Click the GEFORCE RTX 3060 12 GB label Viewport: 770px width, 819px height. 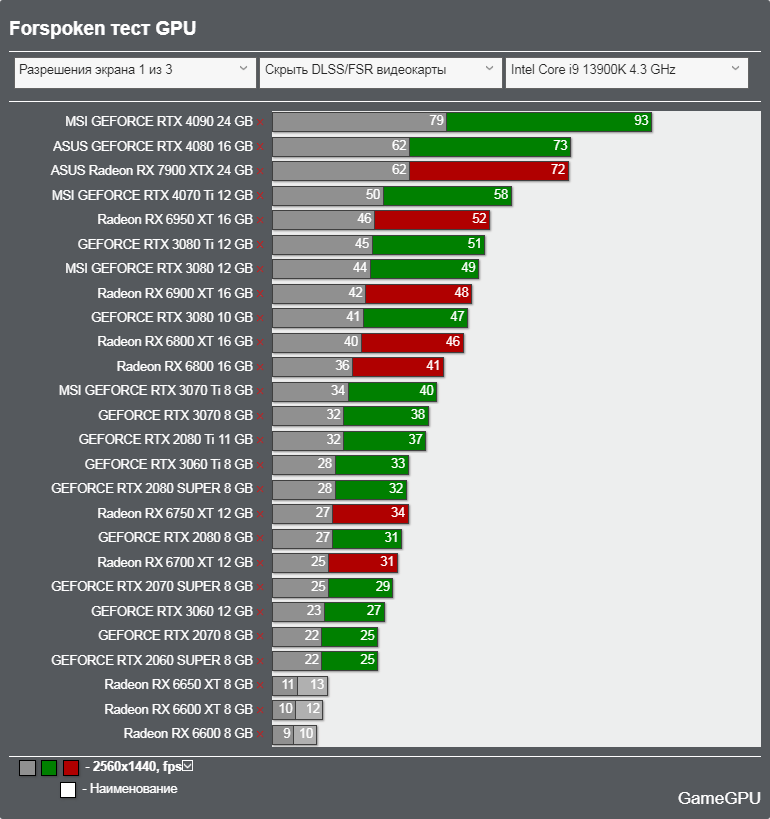coord(172,612)
